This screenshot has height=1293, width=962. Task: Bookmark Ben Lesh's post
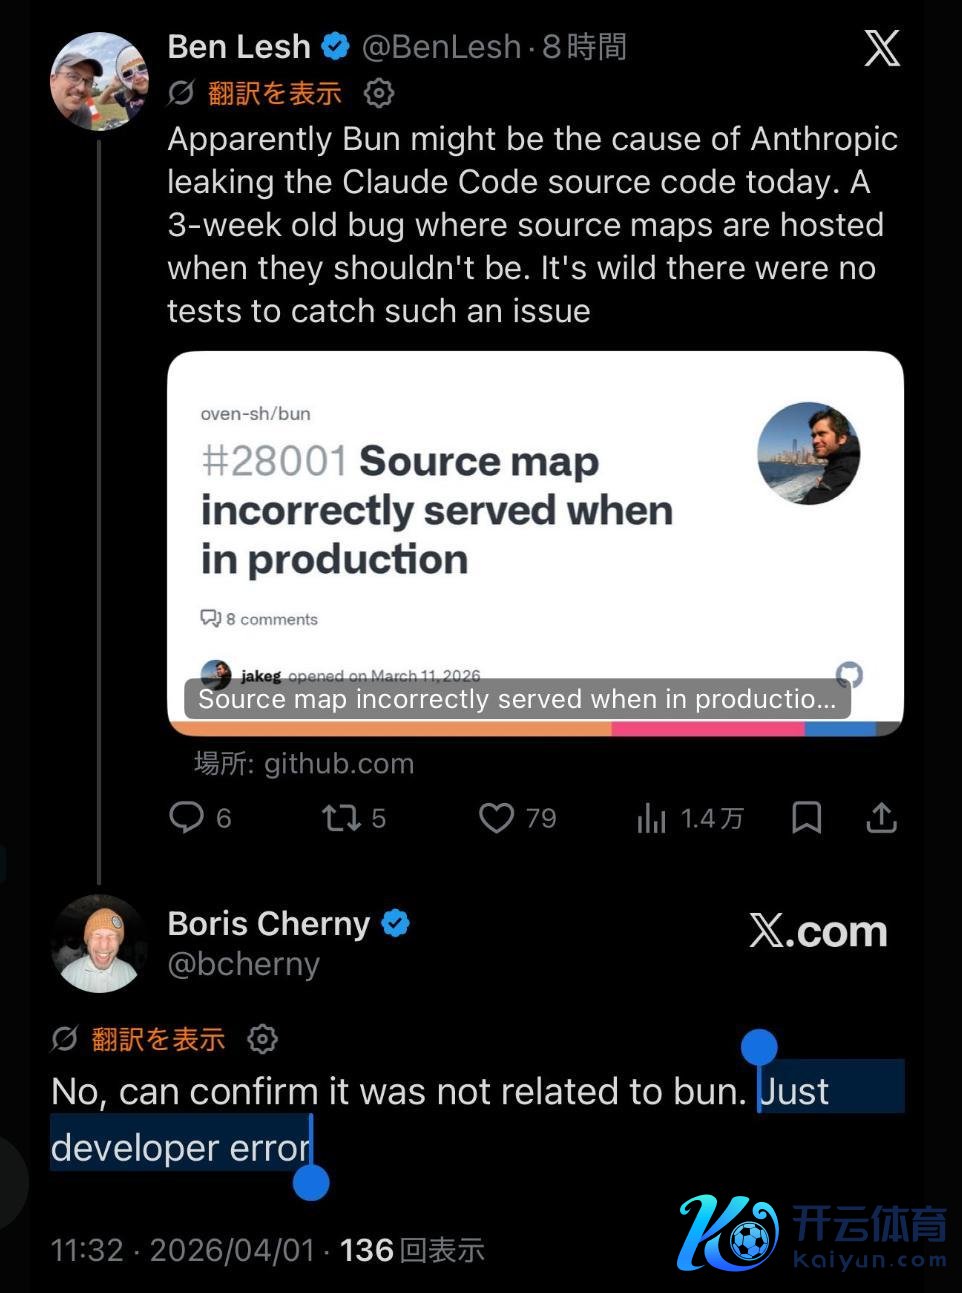(x=806, y=818)
